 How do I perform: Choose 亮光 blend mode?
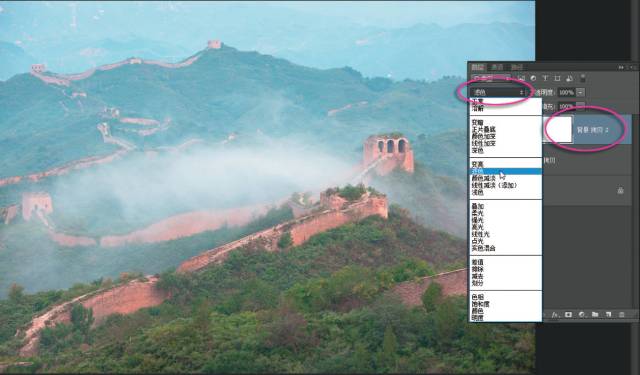(x=506, y=227)
